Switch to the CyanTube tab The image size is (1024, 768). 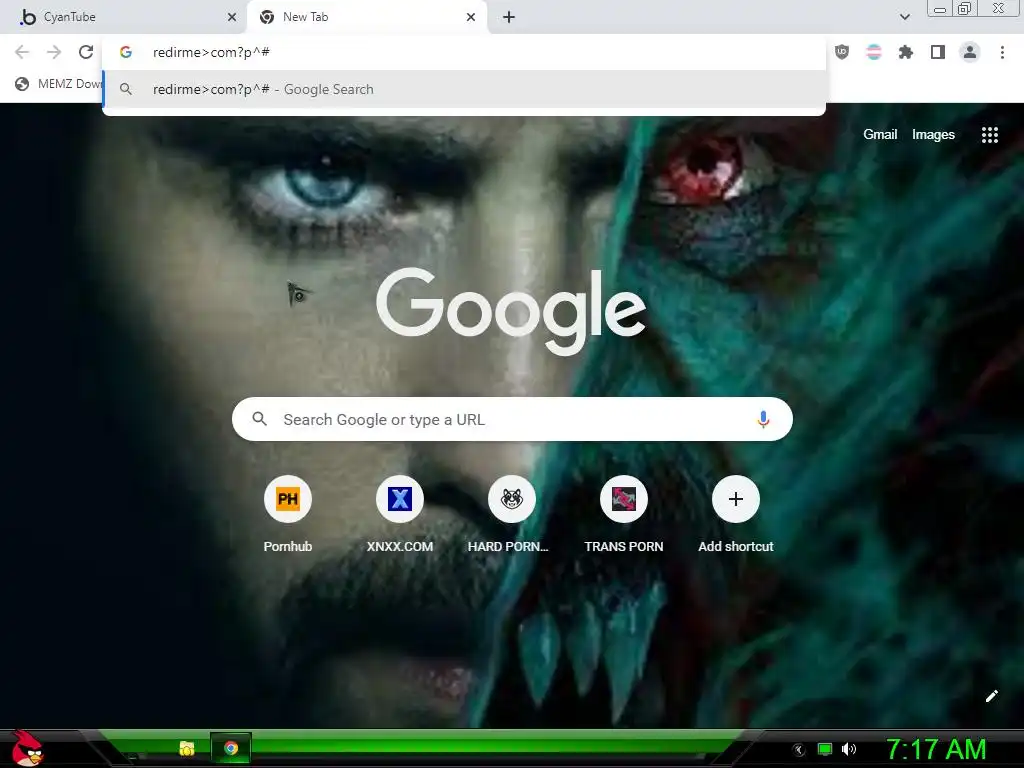(123, 17)
